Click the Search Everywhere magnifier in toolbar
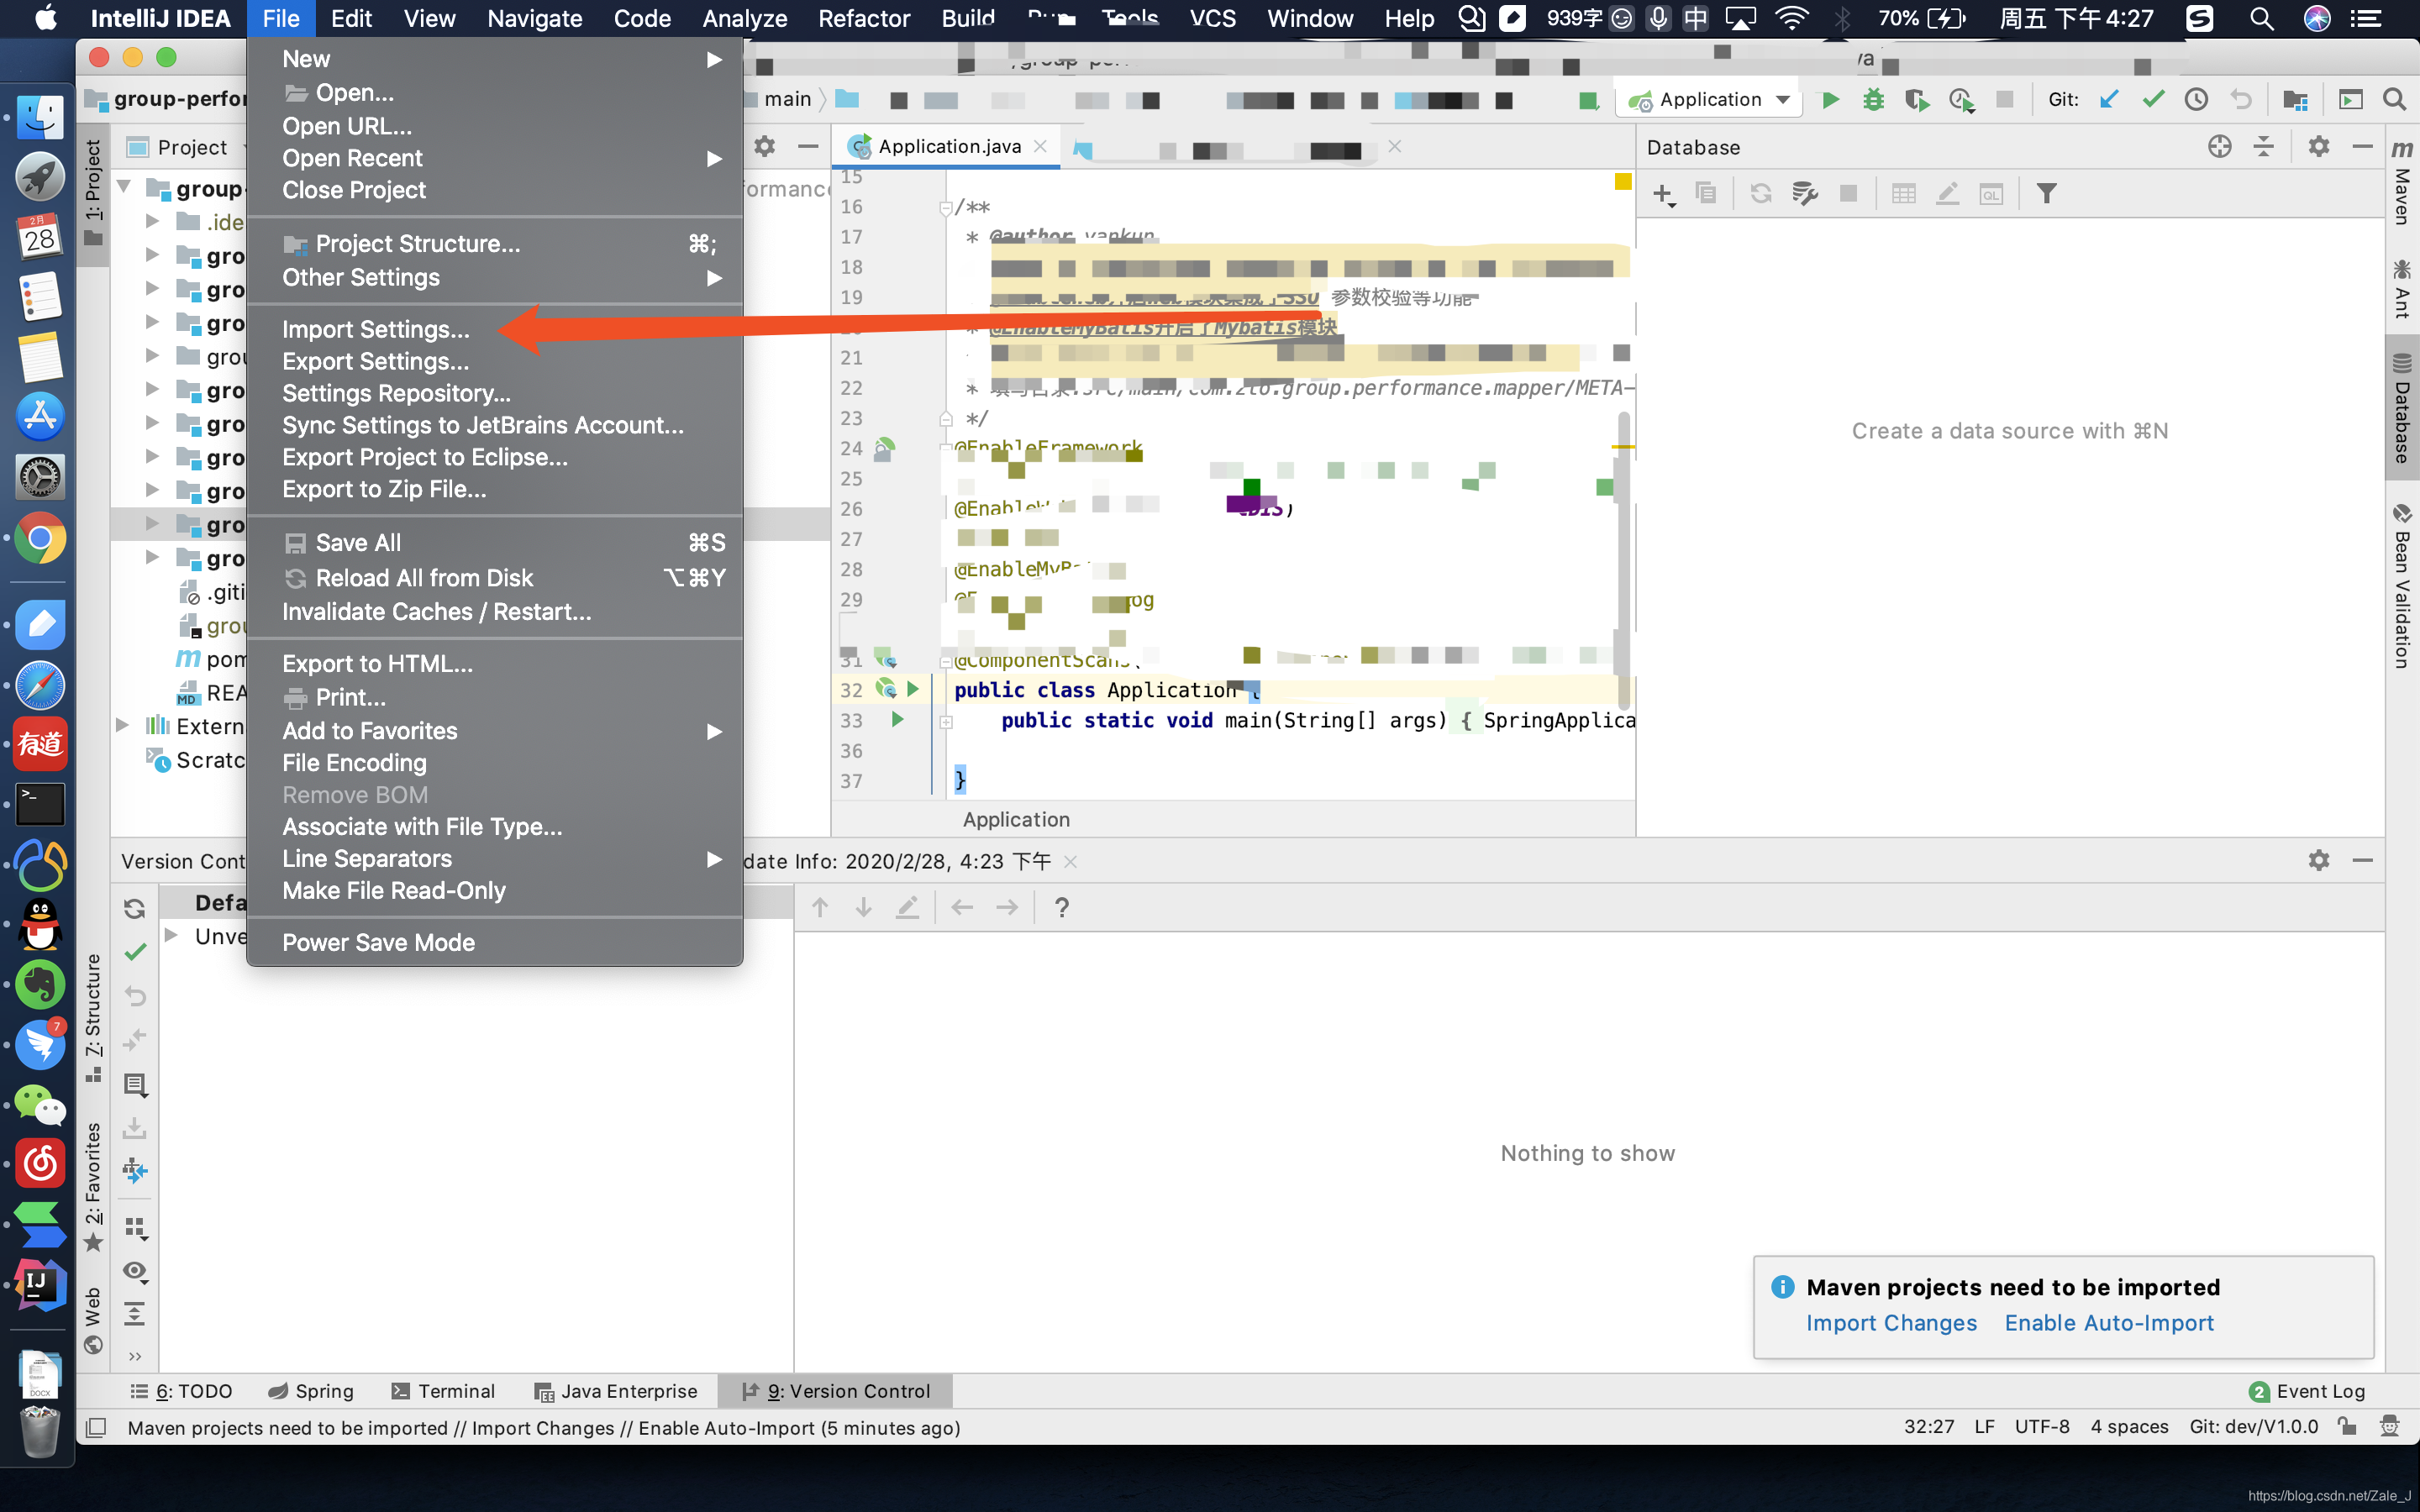 point(2394,100)
